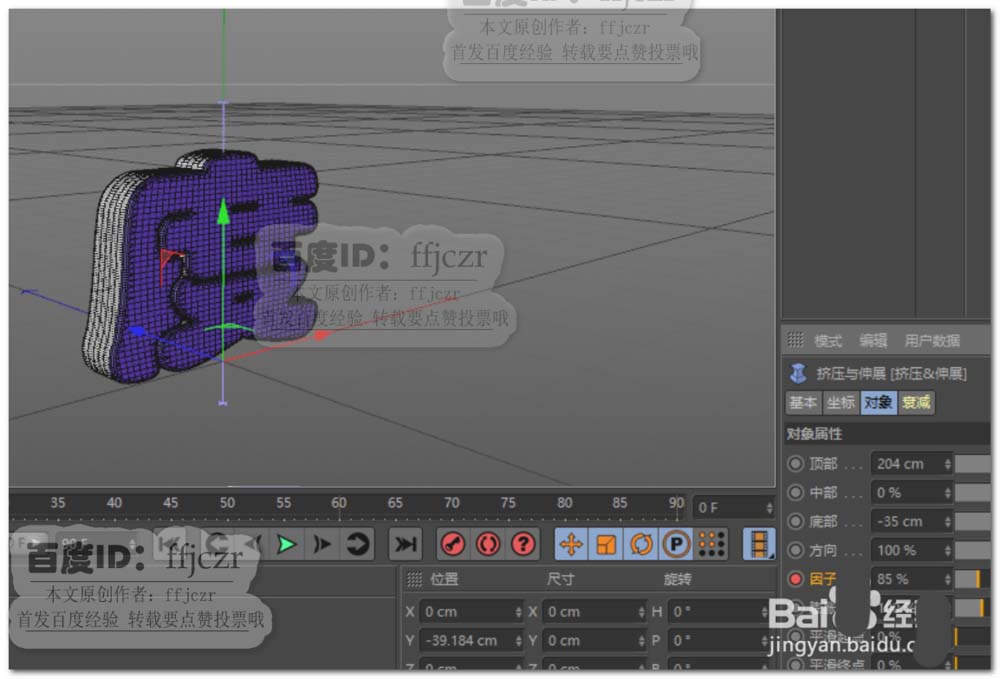
Task: Open the 模式 menu
Action: pos(828,341)
